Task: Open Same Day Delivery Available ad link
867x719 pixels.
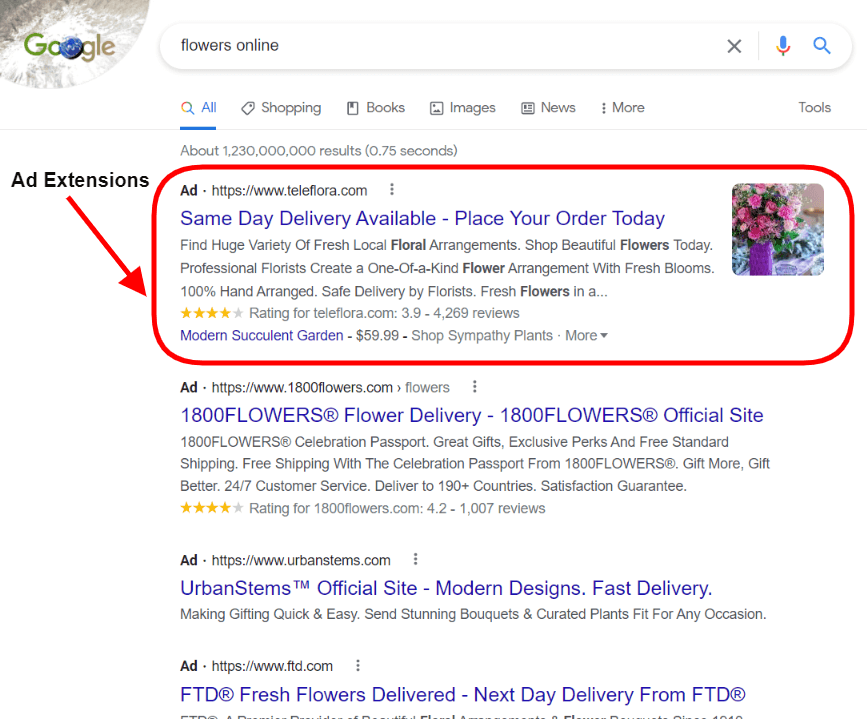Action: (422, 218)
